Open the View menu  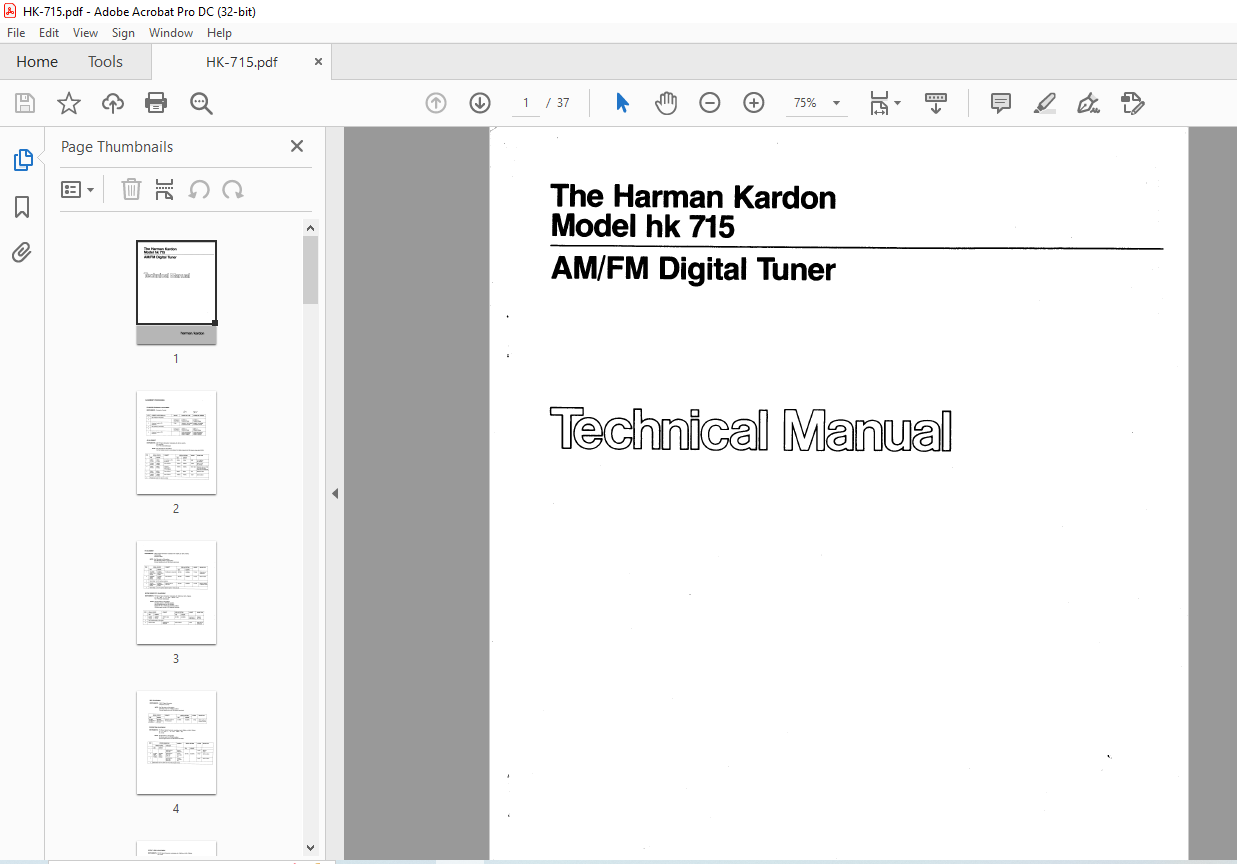(85, 33)
